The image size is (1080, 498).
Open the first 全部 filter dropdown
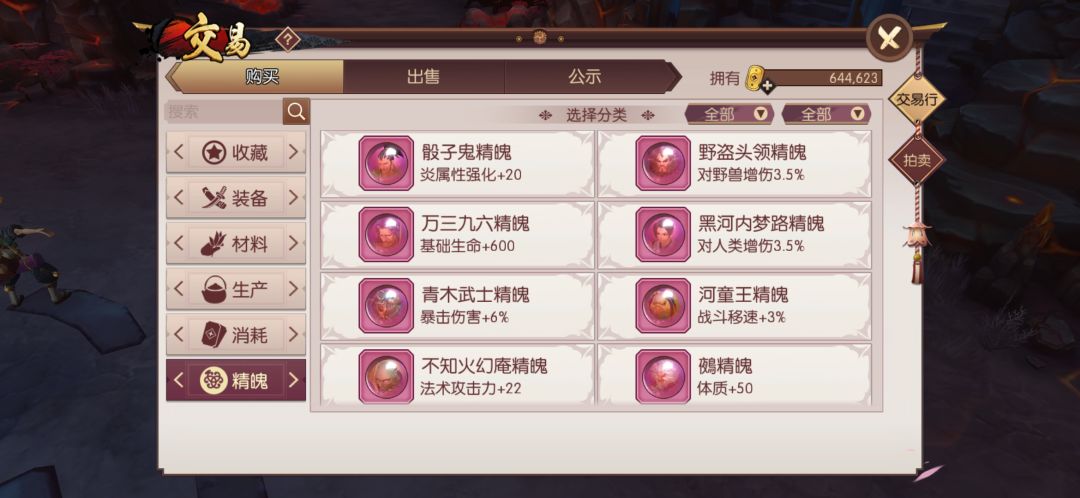click(x=729, y=114)
